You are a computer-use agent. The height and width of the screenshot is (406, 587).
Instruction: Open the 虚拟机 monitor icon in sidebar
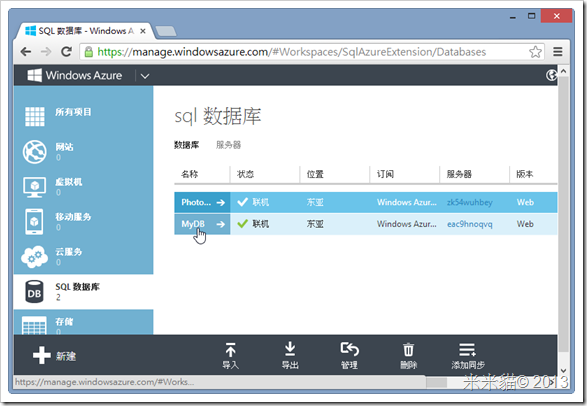(34, 187)
